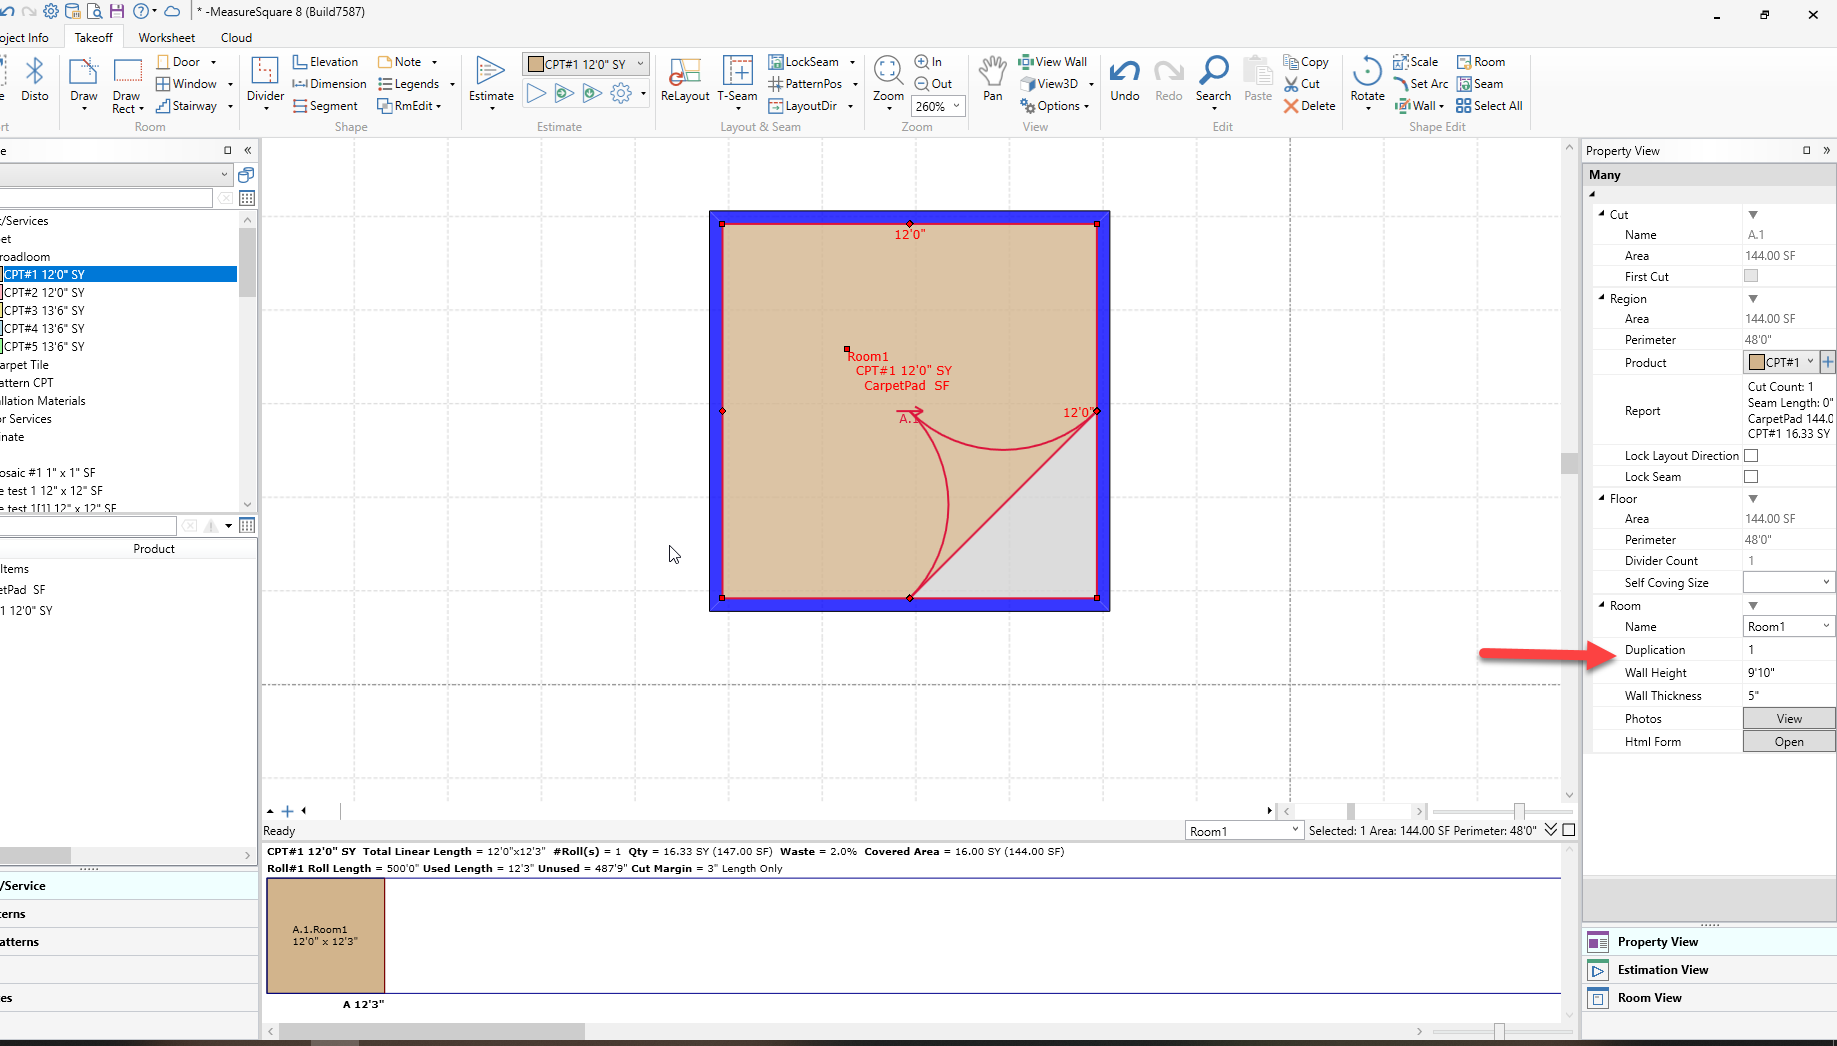Check the Lock Layout Direction box
Viewport: 1837px width, 1046px height.
(x=1750, y=456)
